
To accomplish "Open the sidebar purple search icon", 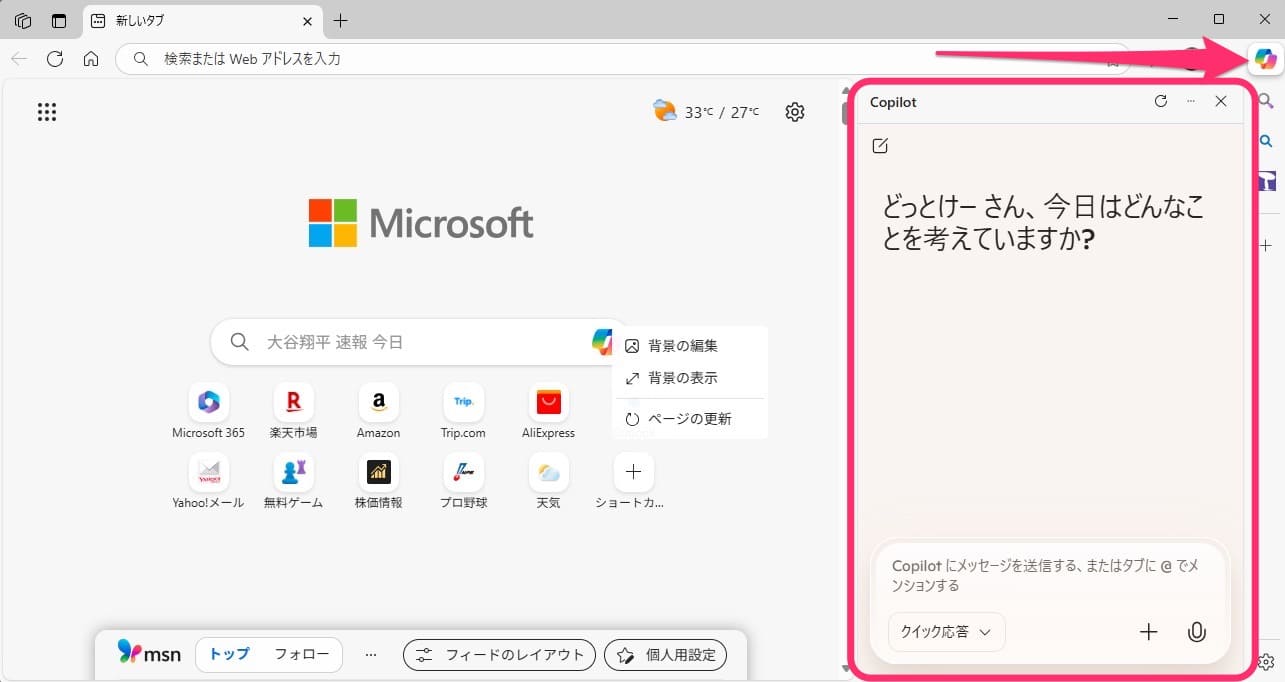I will click(x=1266, y=101).
